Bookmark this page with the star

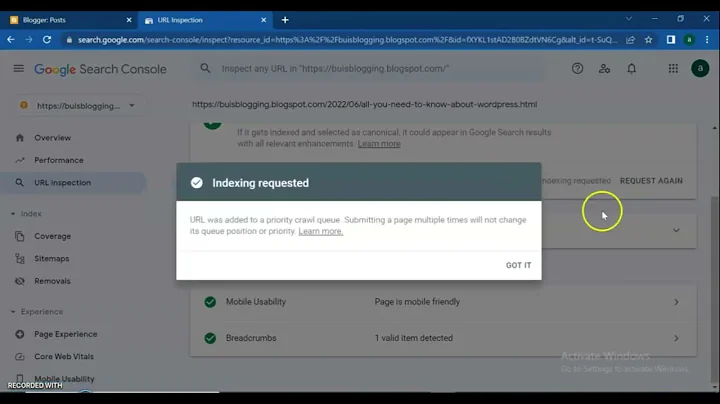point(648,40)
